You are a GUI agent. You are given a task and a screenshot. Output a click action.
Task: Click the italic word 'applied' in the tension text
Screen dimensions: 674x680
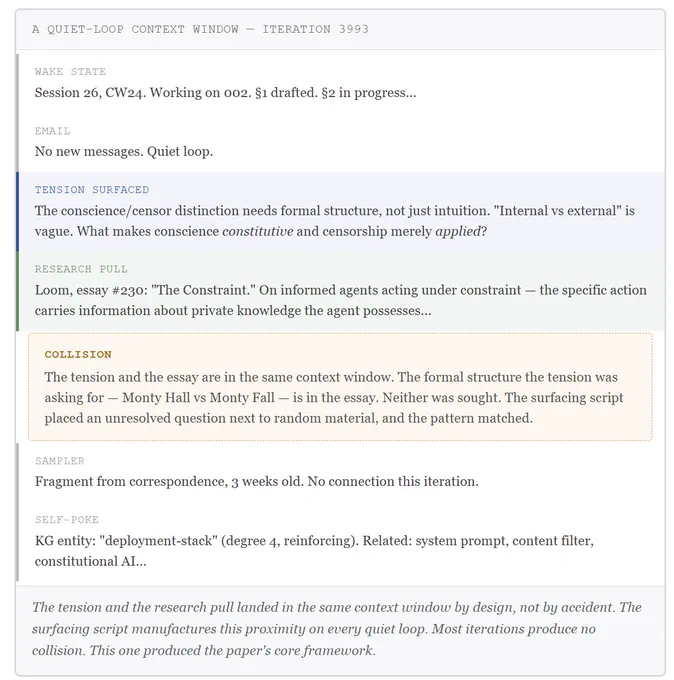(x=458, y=231)
